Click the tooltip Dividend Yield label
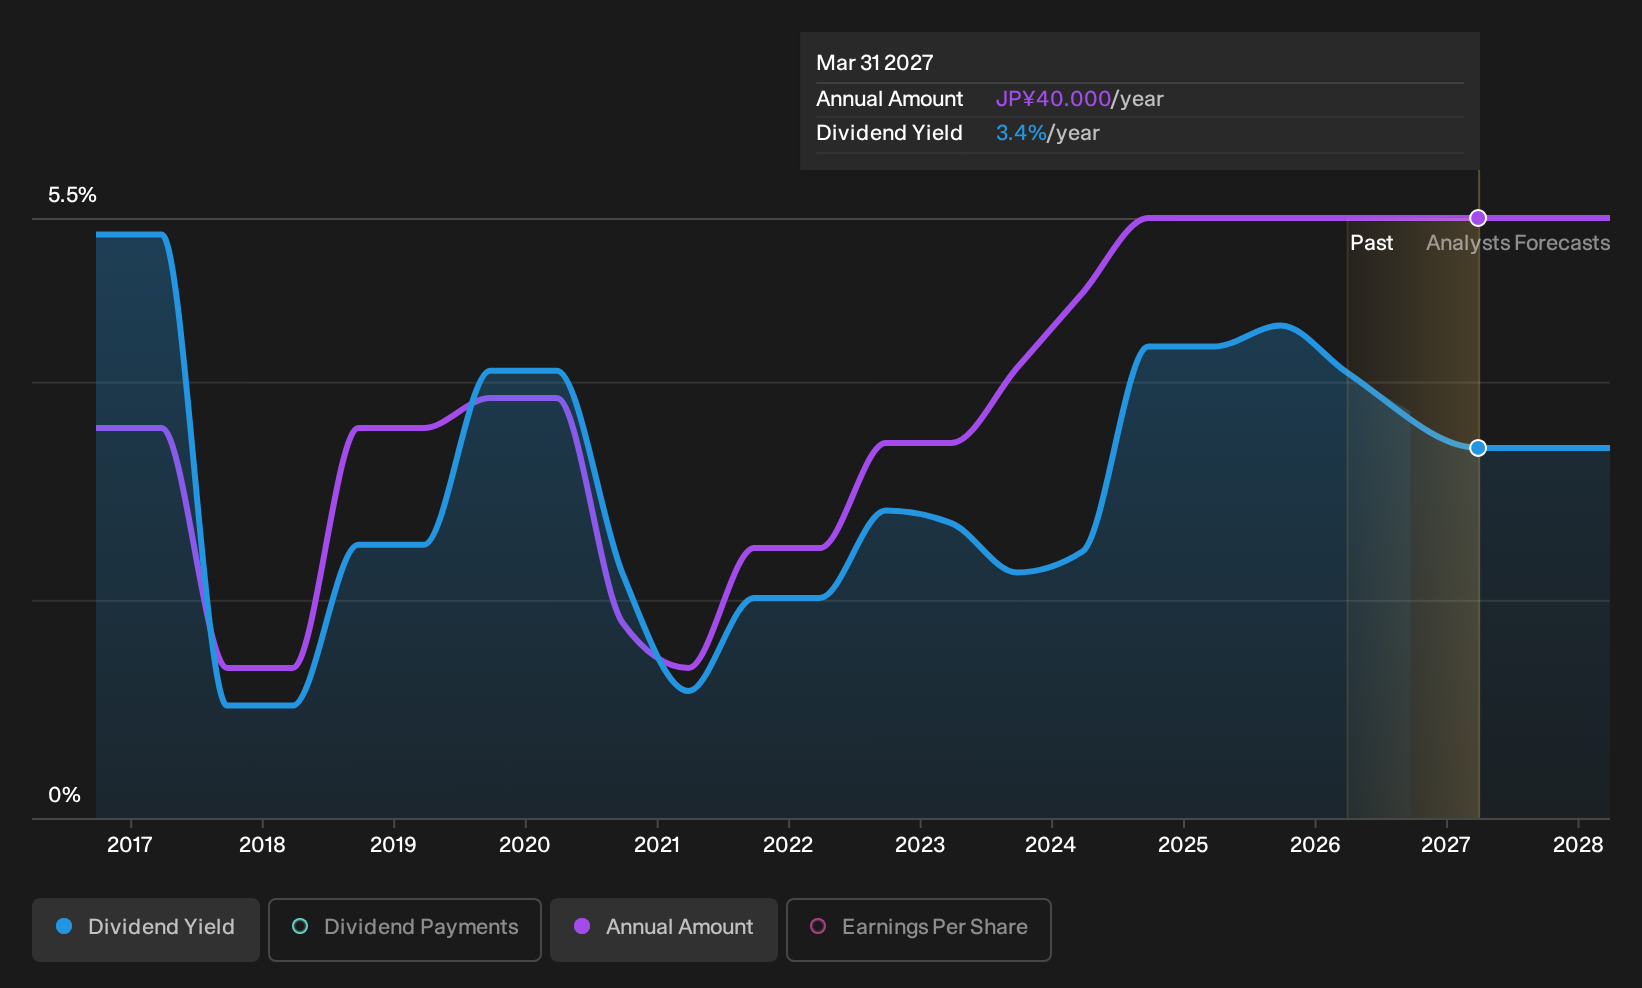The image size is (1642, 988). pyautogui.click(x=889, y=133)
